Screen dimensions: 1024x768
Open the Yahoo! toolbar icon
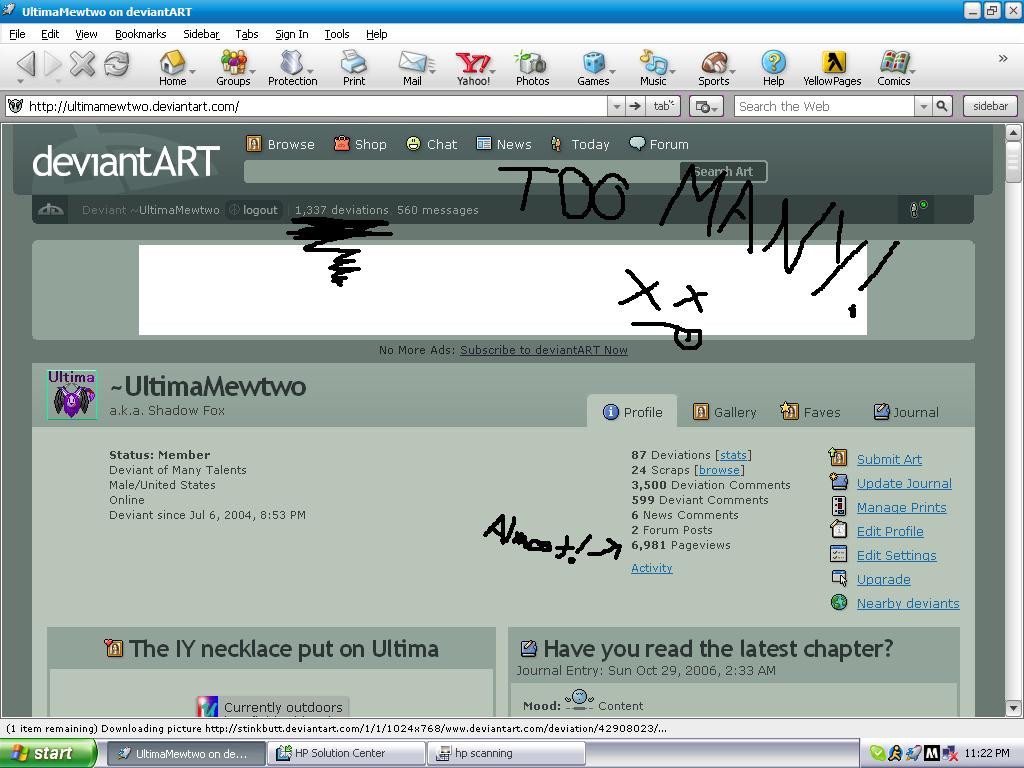coord(473,69)
